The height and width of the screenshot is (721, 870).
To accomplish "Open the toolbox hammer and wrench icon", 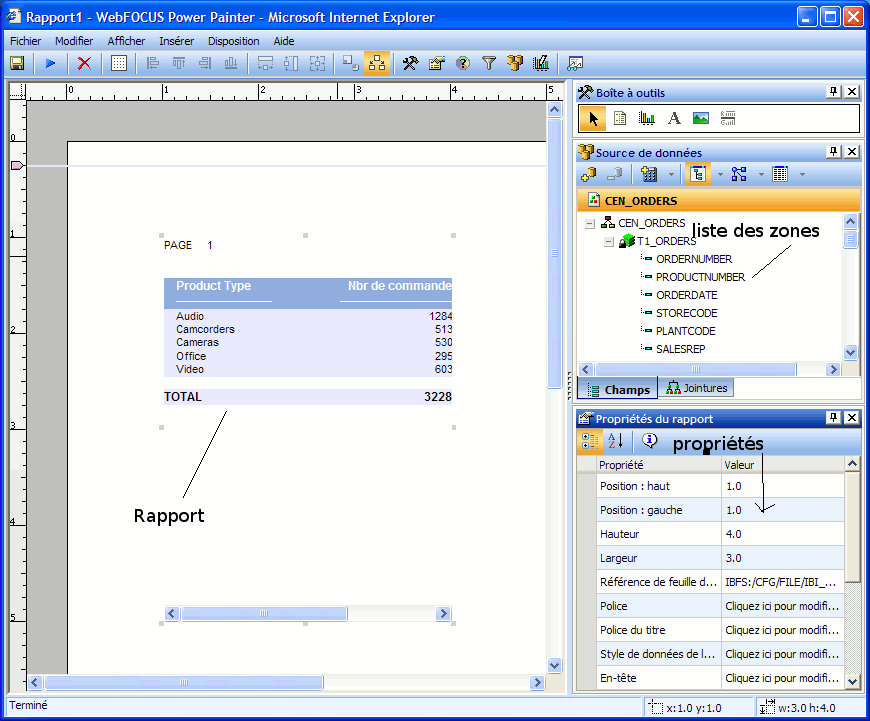I will pyautogui.click(x=410, y=63).
